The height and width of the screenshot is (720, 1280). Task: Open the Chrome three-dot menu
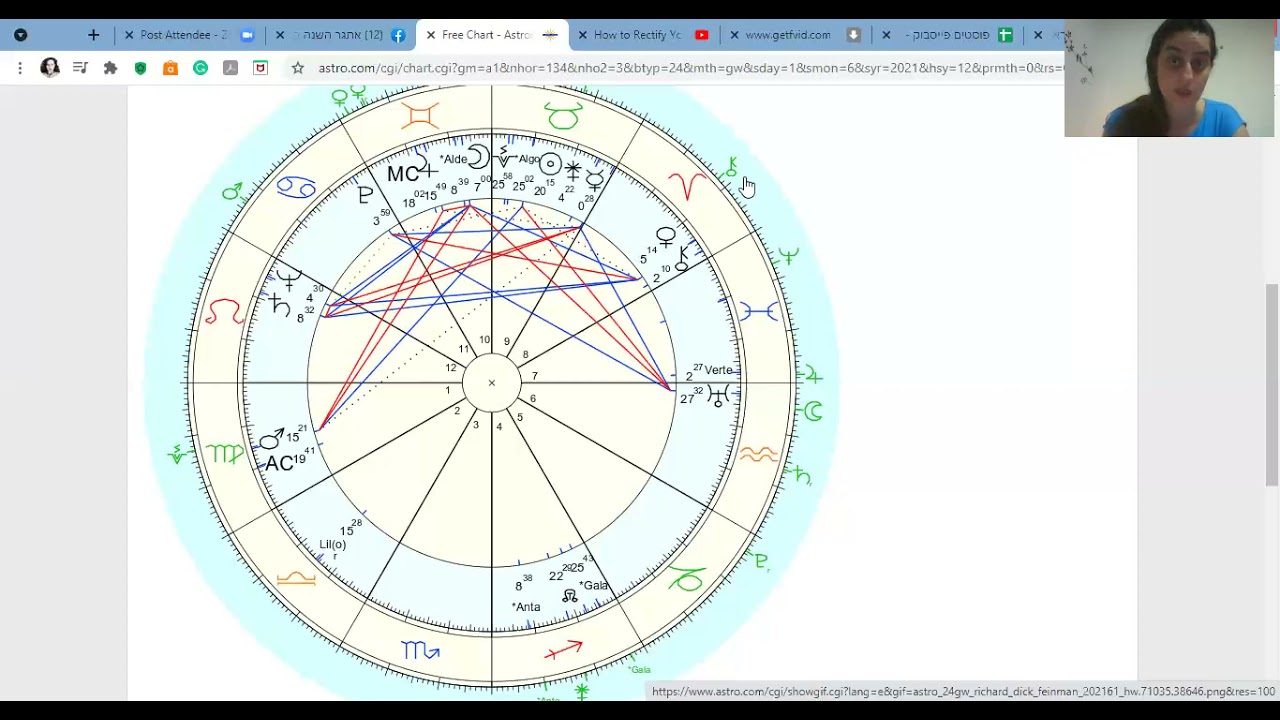pyautogui.click(x=20, y=68)
